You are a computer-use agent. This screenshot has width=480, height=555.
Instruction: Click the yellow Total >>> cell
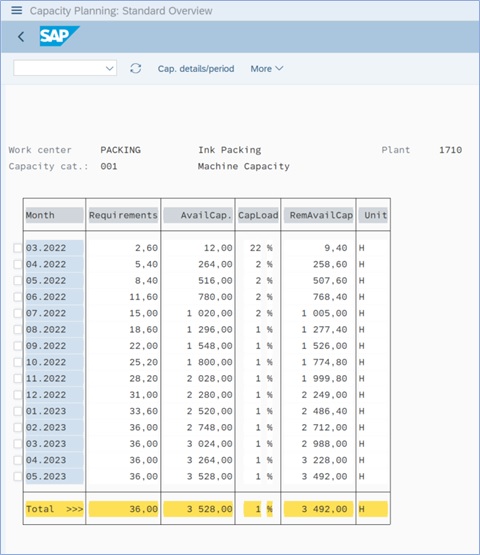tap(54, 509)
